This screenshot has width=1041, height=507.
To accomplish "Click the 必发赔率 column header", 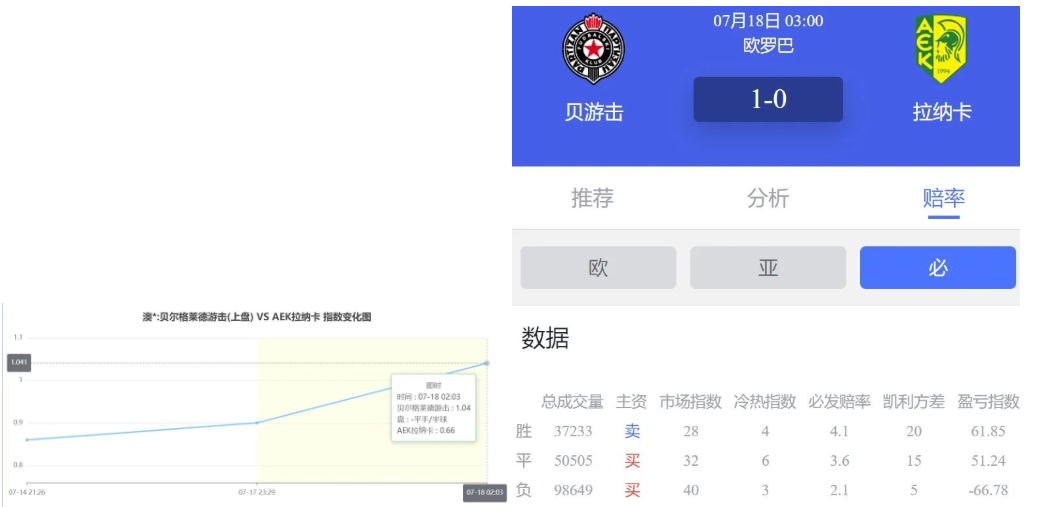I will coord(839,402).
